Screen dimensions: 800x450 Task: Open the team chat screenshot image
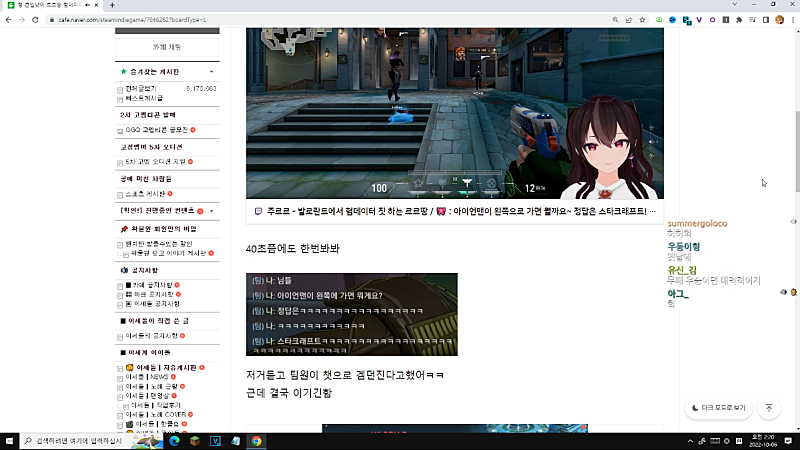(x=352, y=314)
